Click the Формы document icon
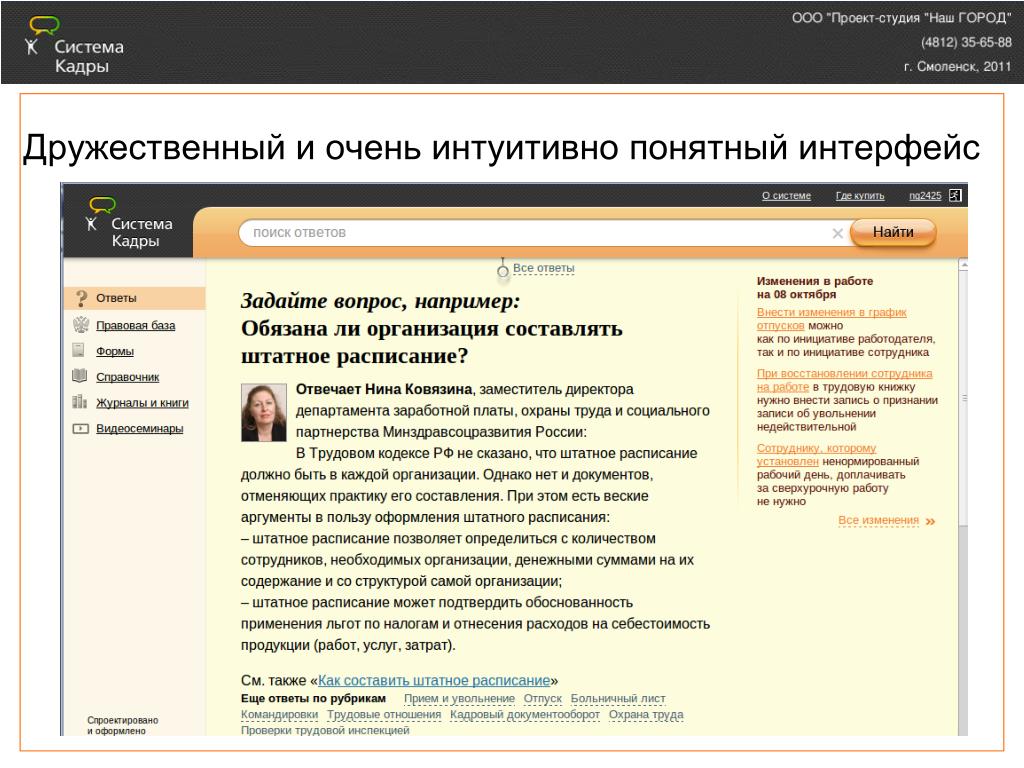The height and width of the screenshot is (768, 1024). coord(78,351)
